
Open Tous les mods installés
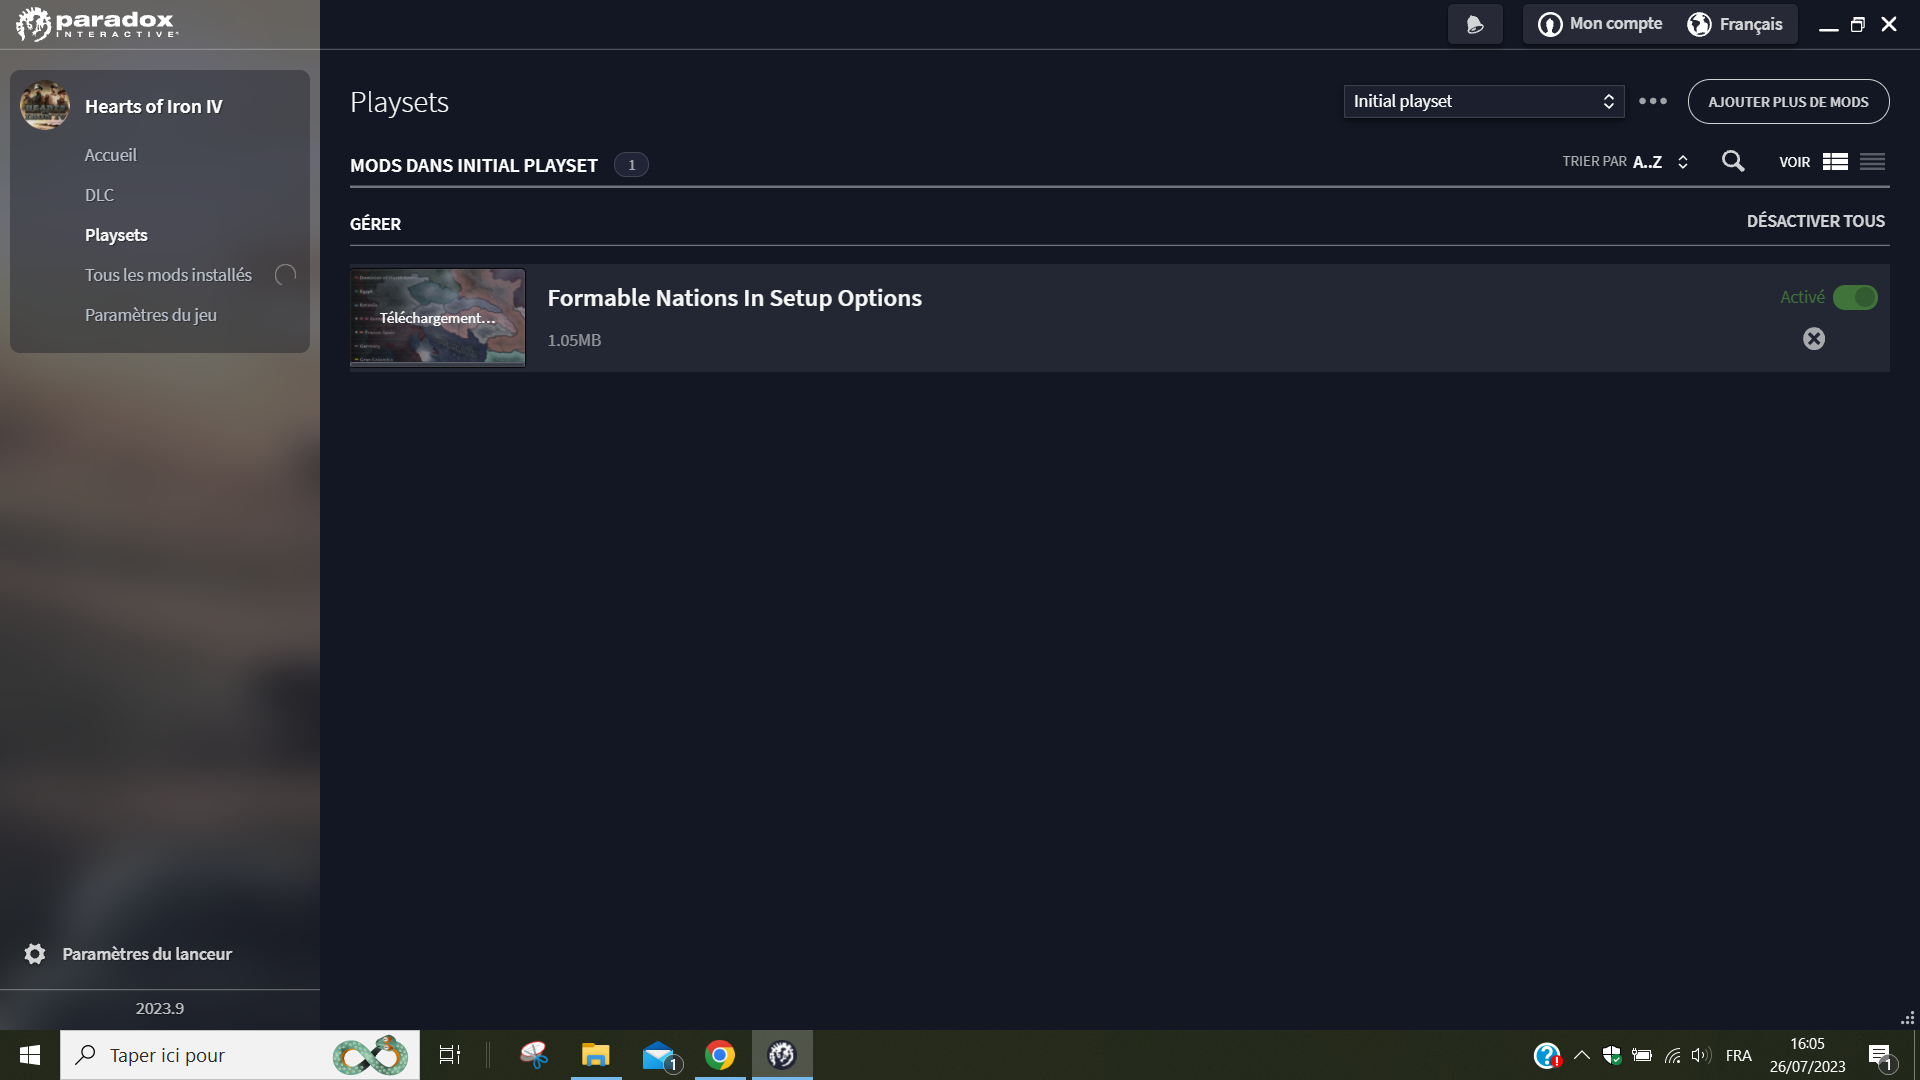click(x=168, y=275)
